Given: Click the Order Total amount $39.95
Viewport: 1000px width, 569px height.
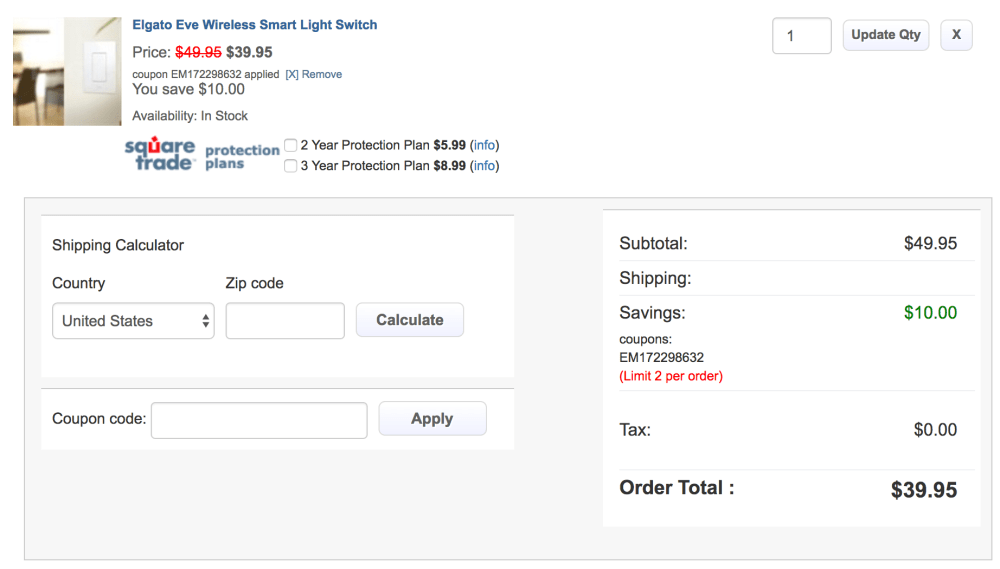Looking at the screenshot, I should [x=924, y=490].
